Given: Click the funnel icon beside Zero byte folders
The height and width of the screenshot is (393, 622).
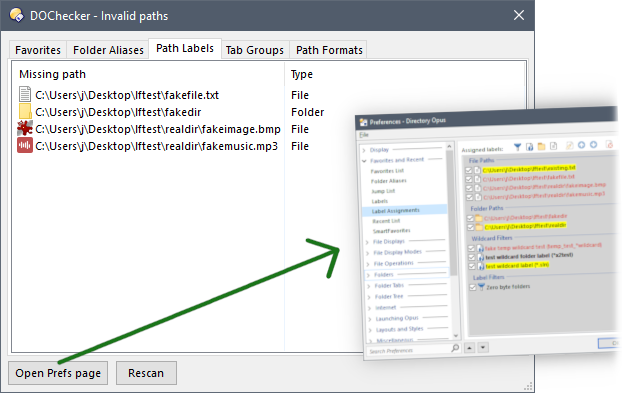Looking at the screenshot, I should click(x=481, y=287).
